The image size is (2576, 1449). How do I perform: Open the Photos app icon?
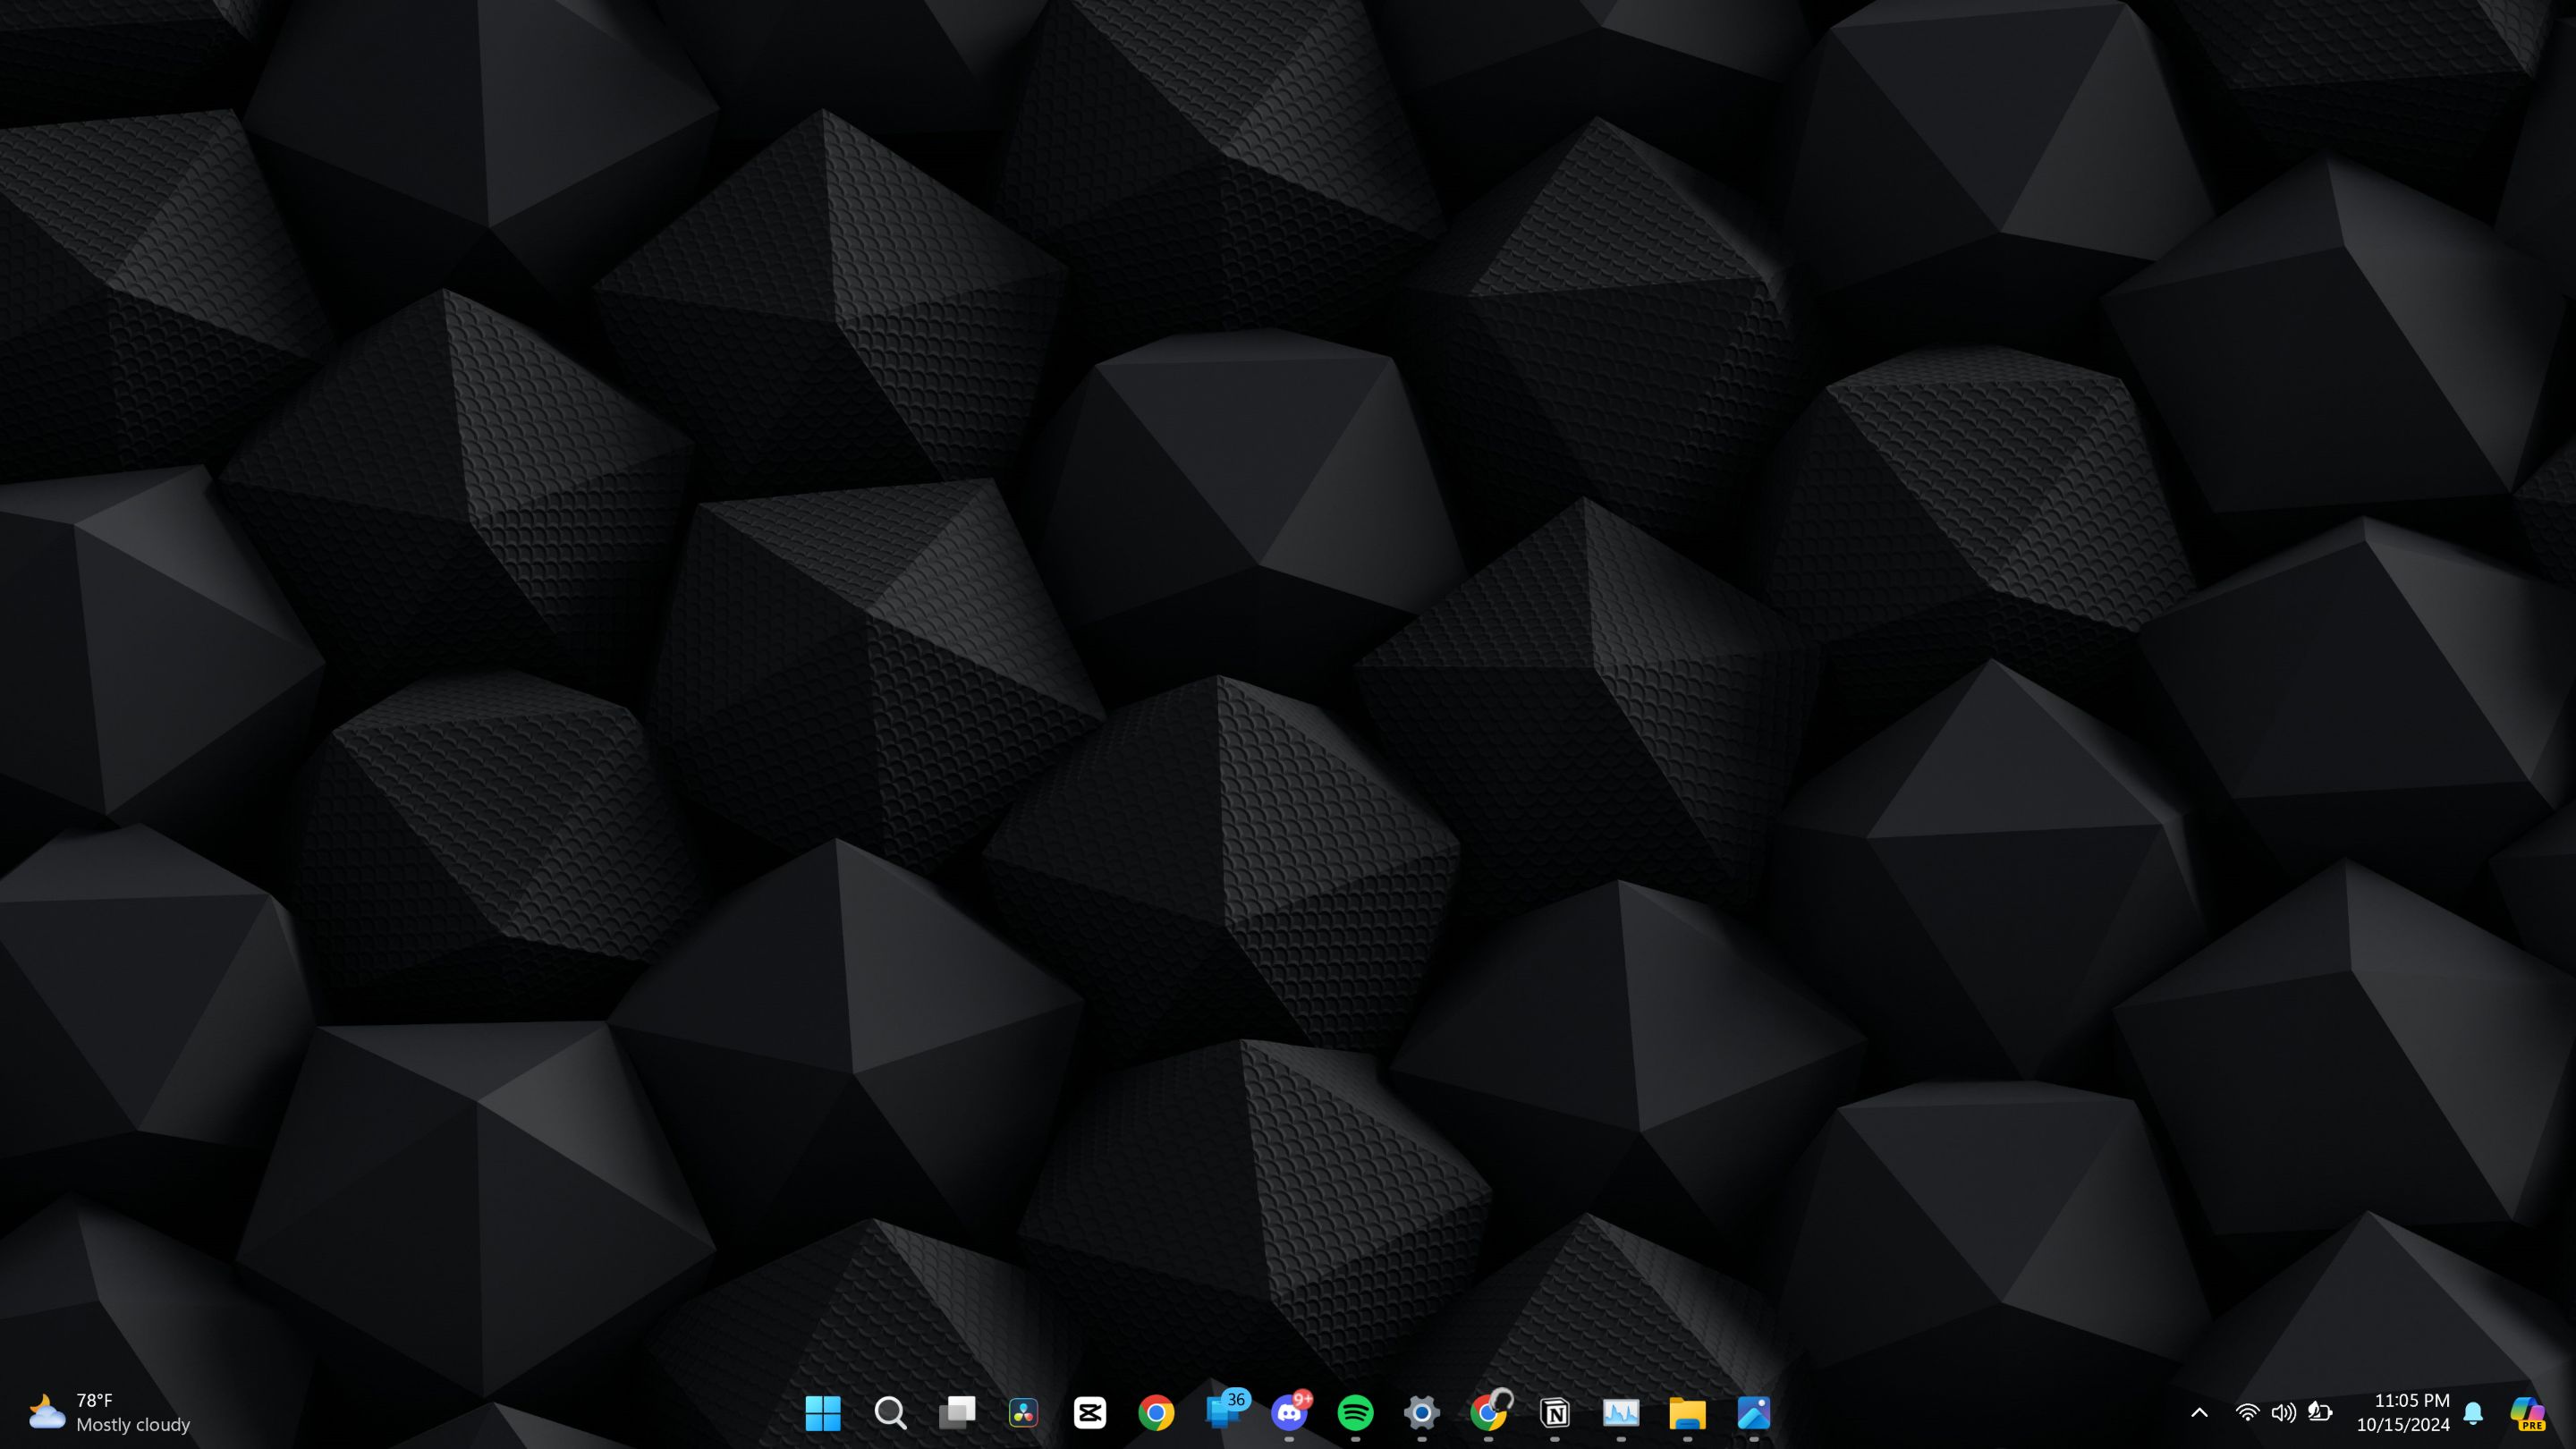(x=1754, y=1413)
